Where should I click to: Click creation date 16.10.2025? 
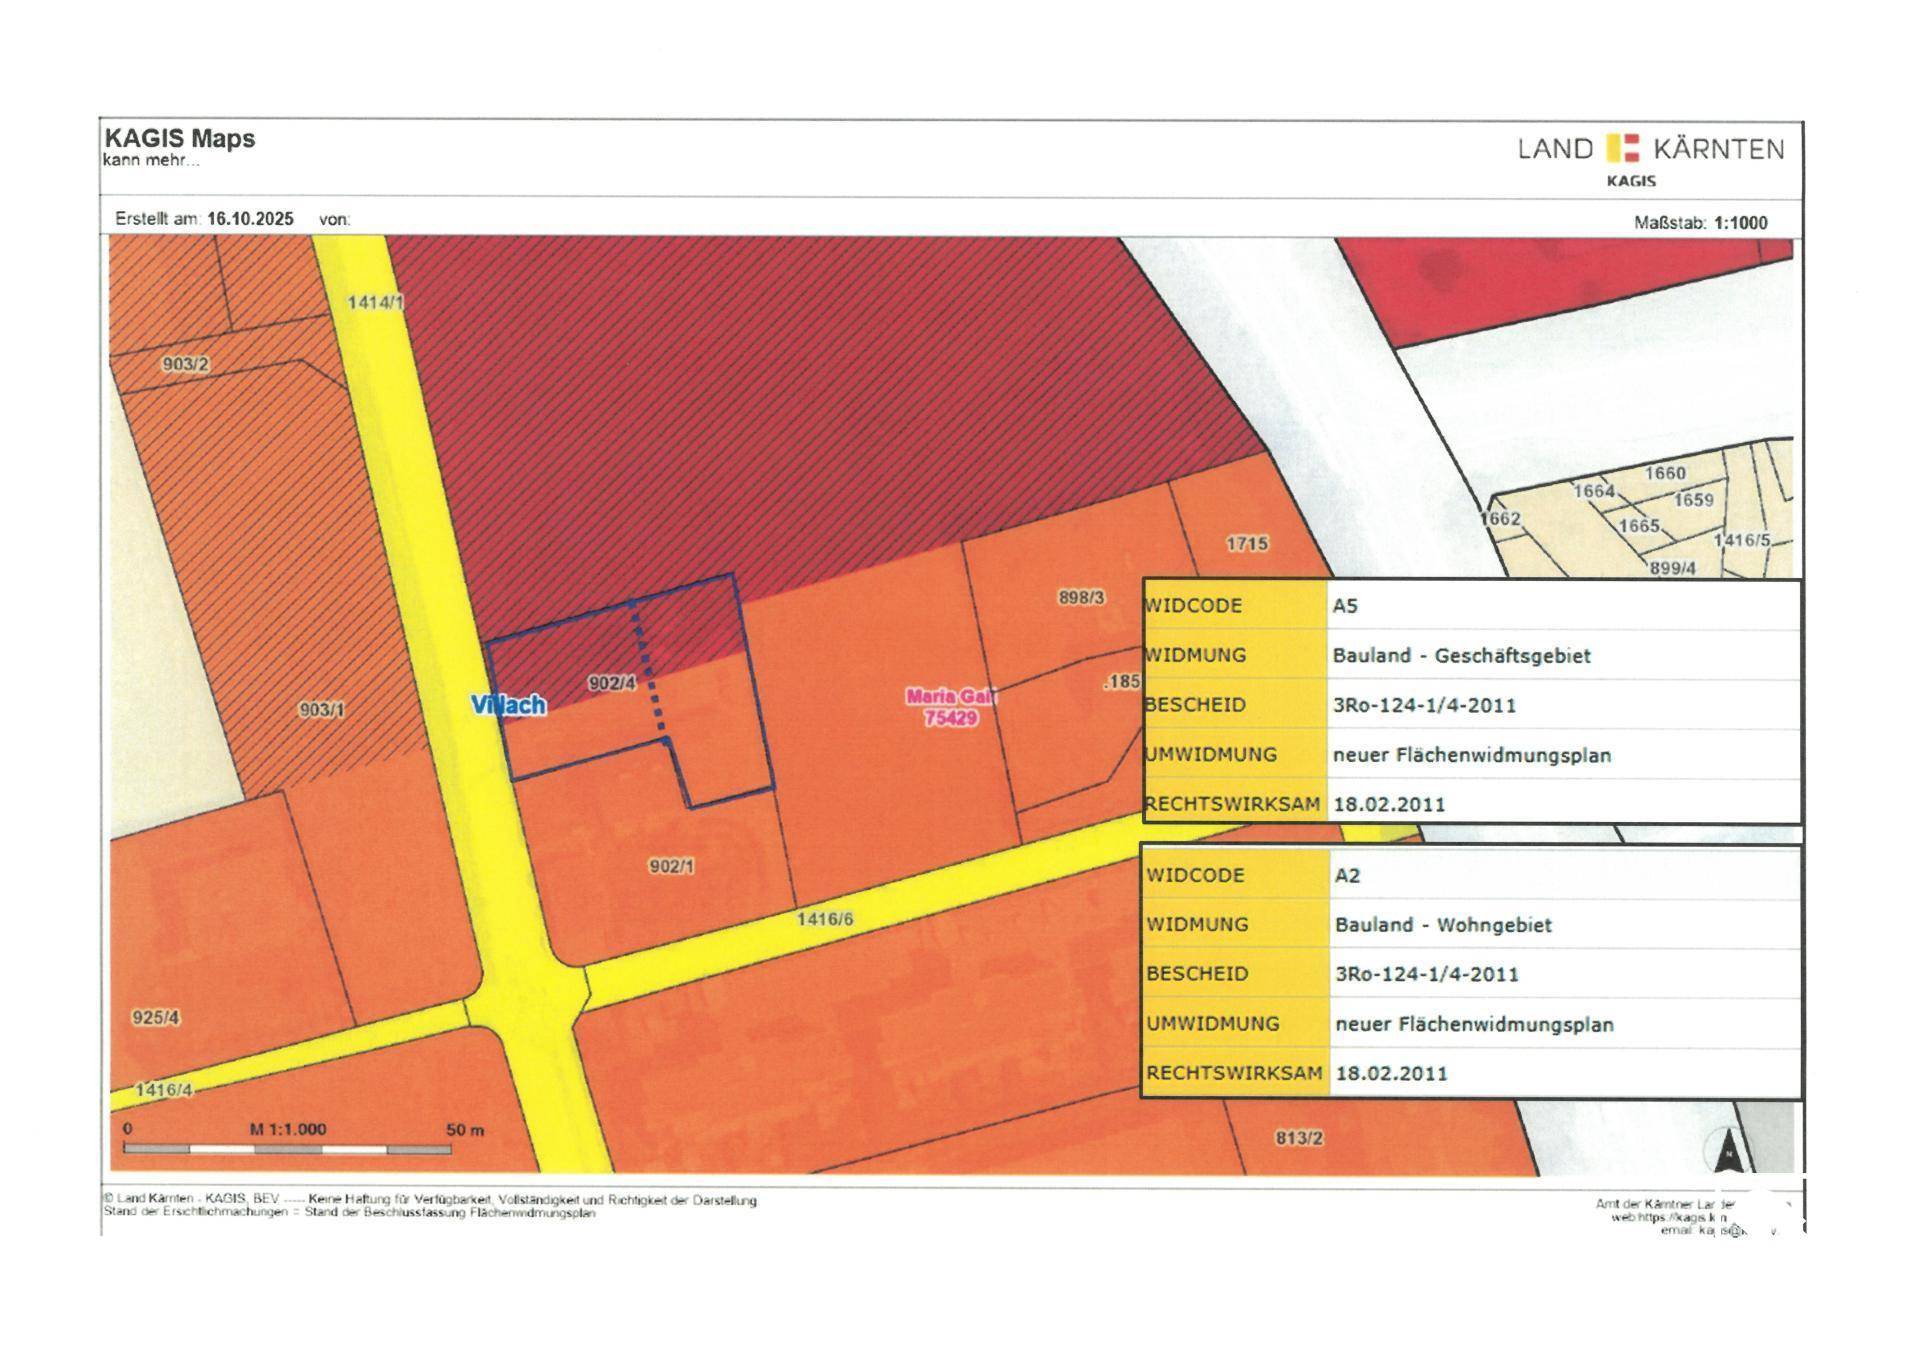[250, 219]
